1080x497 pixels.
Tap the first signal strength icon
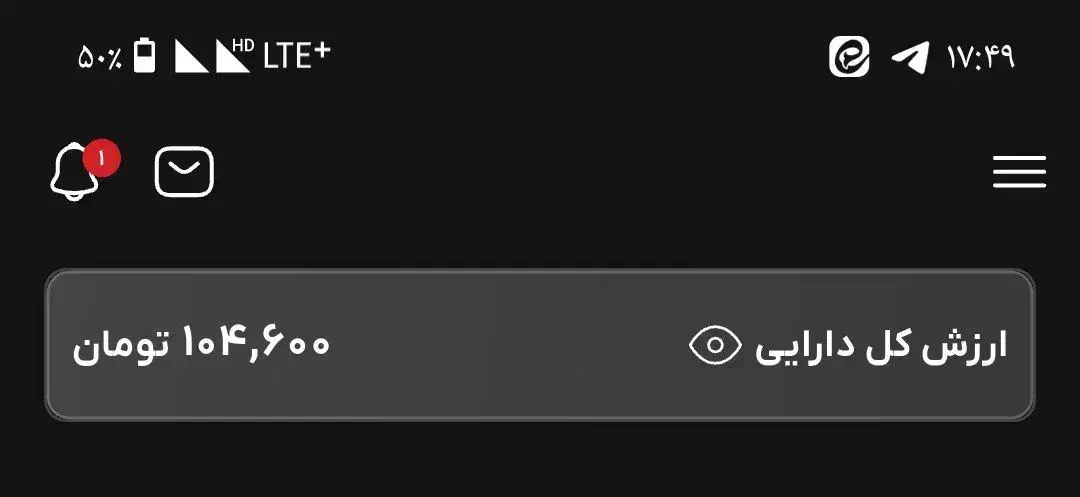[x=191, y=57]
